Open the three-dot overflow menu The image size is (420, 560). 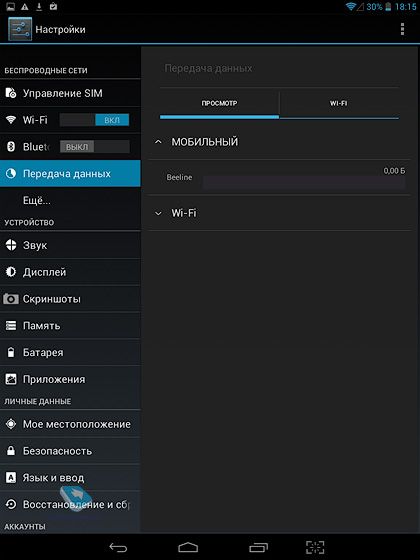tap(402, 29)
